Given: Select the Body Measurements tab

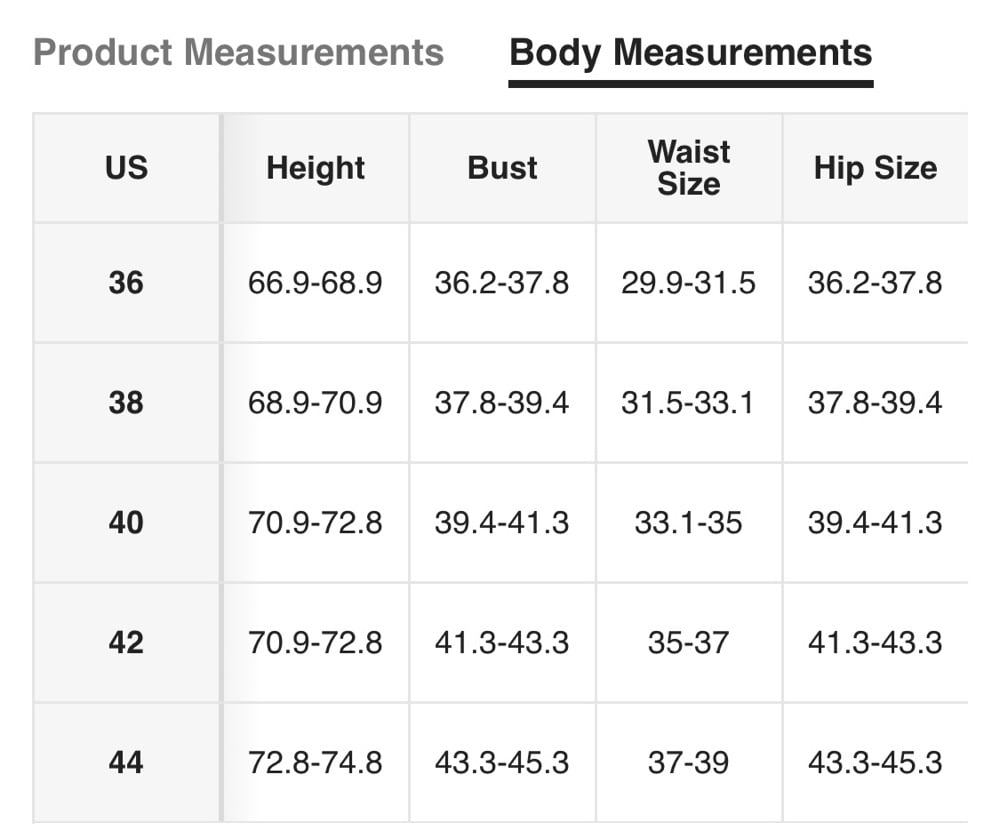Looking at the screenshot, I should (690, 52).
